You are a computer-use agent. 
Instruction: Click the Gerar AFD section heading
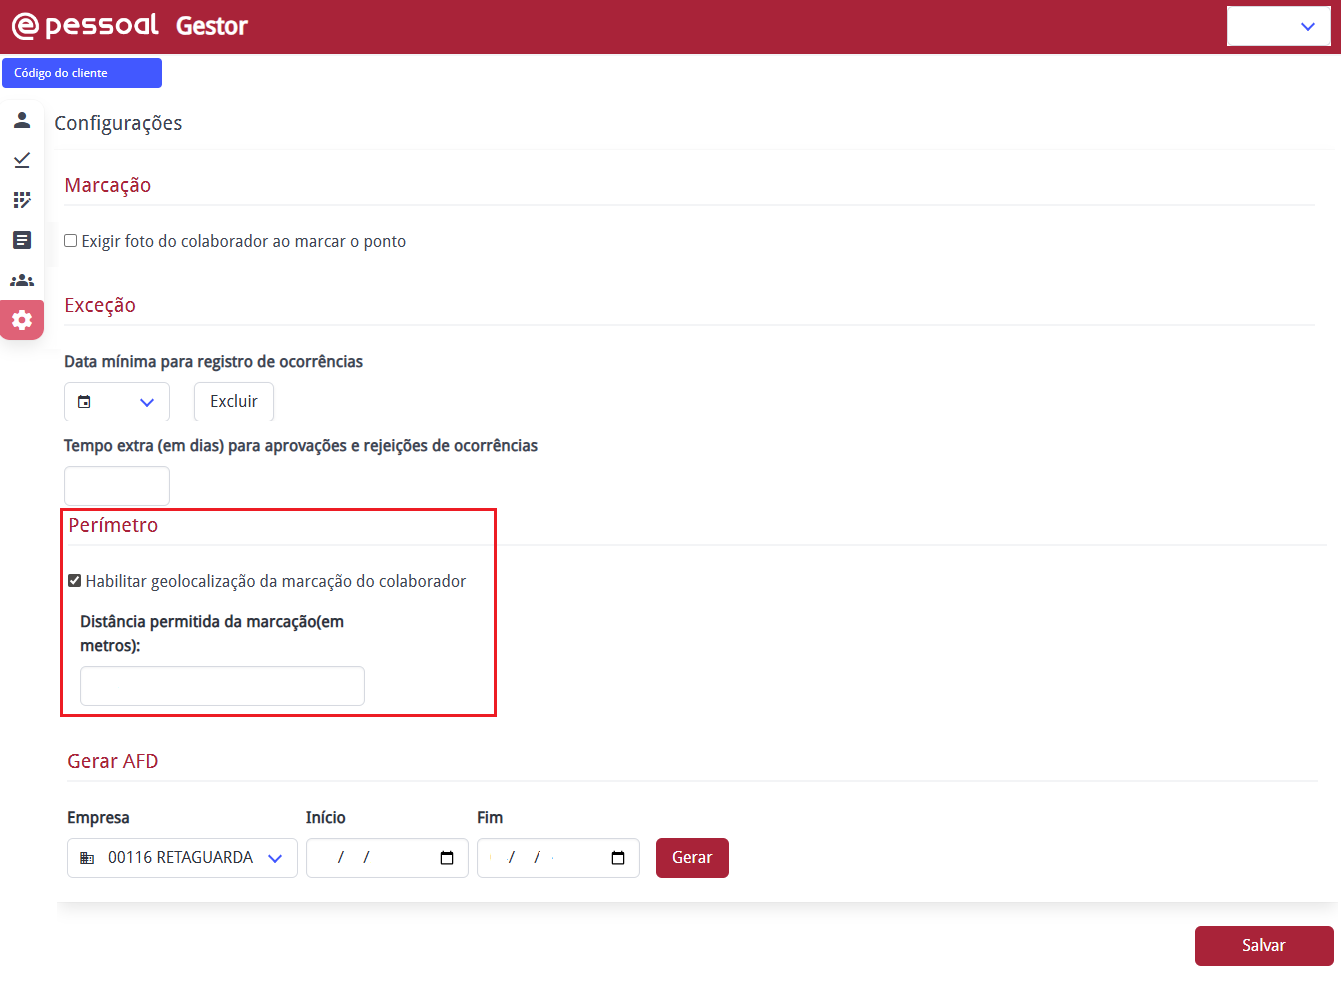click(113, 761)
